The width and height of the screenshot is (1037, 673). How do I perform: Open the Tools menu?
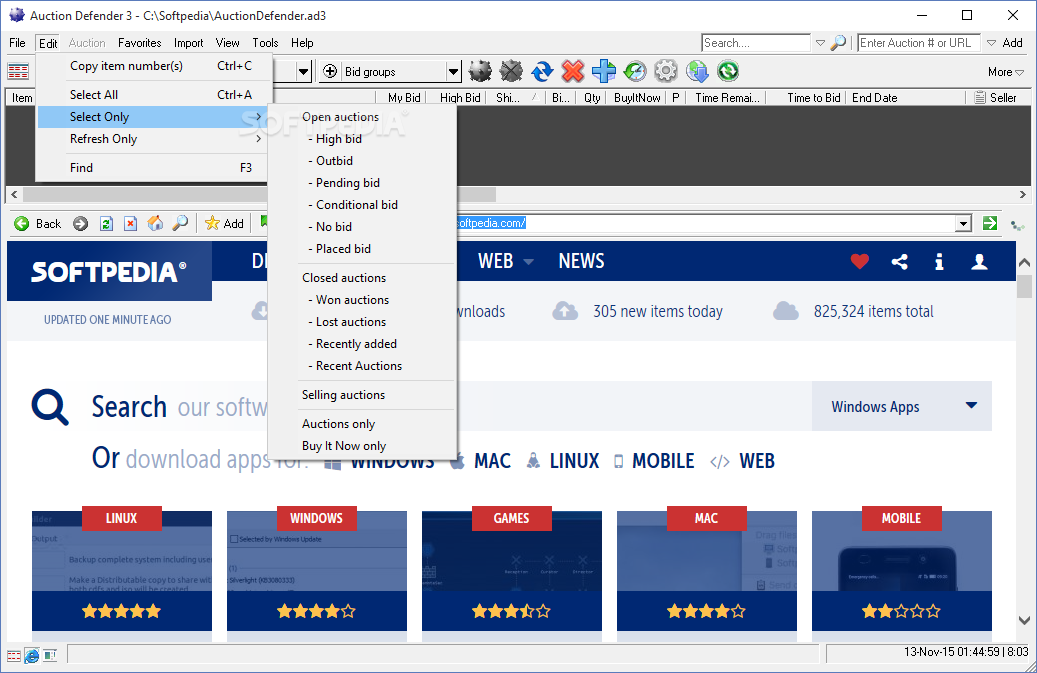[265, 43]
